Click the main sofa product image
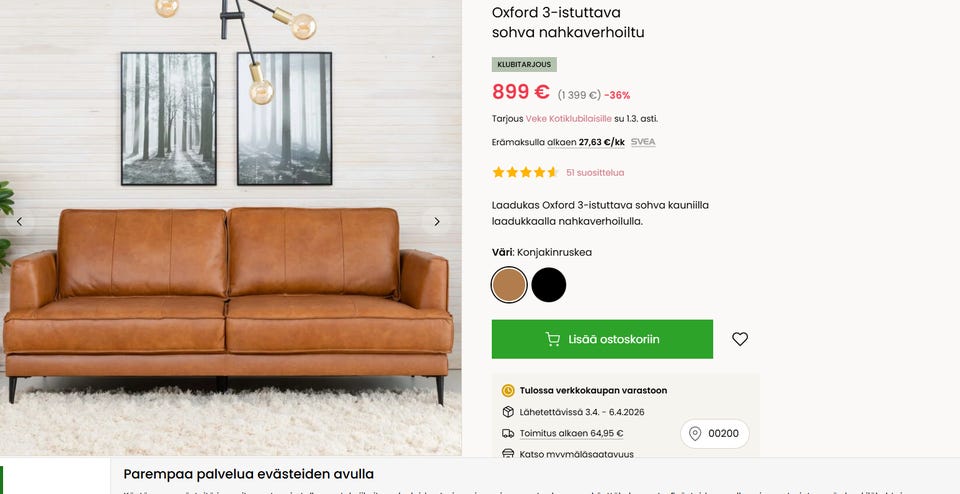Image resolution: width=960 pixels, height=494 pixels. tap(231, 227)
